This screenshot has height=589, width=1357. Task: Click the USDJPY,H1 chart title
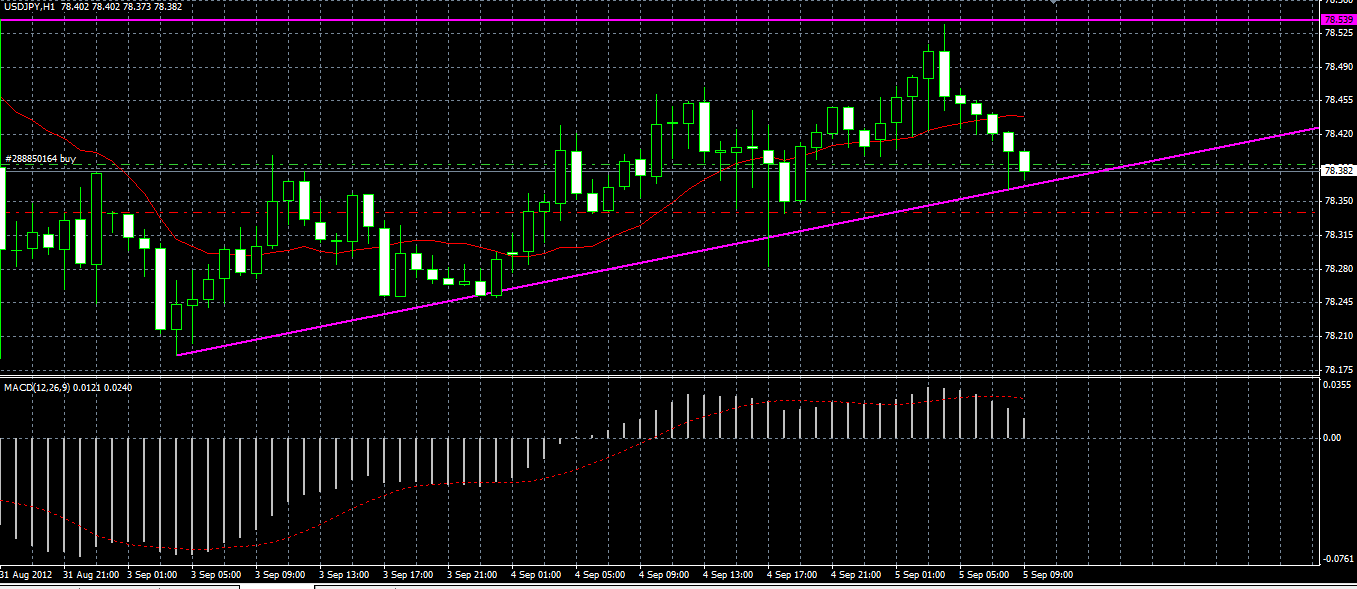pyautogui.click(x=29, y=7)
